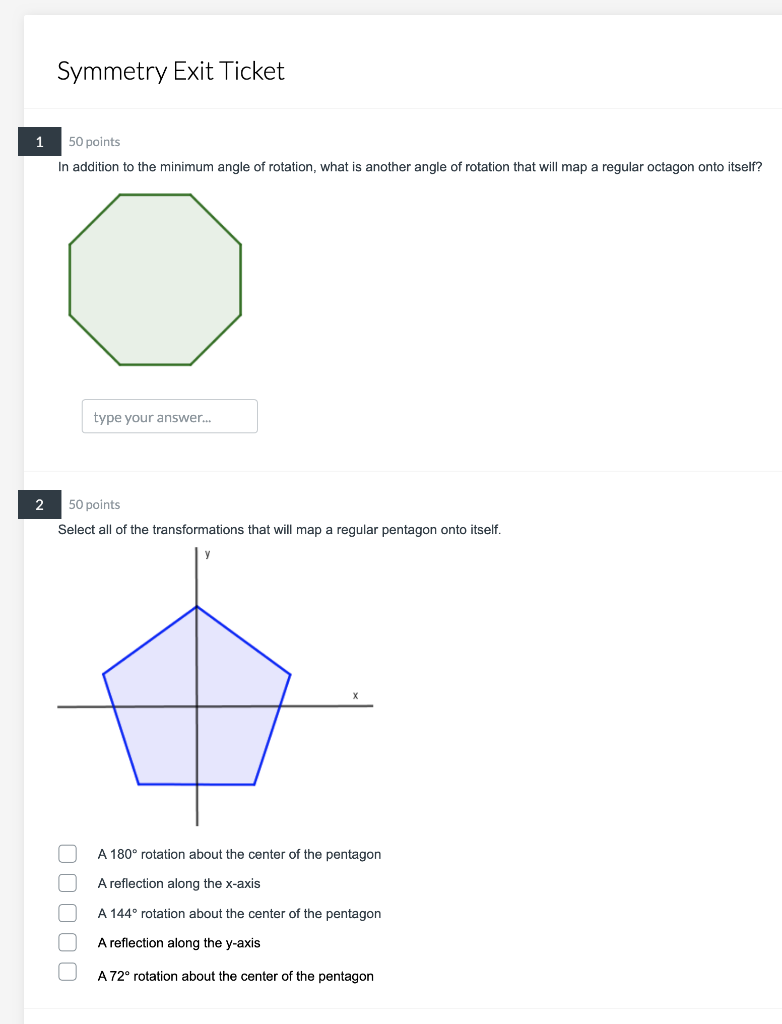Viewport: 782px width, 1024px height.
Task: Click the answer input field for question 1
Action: point(169,416)
